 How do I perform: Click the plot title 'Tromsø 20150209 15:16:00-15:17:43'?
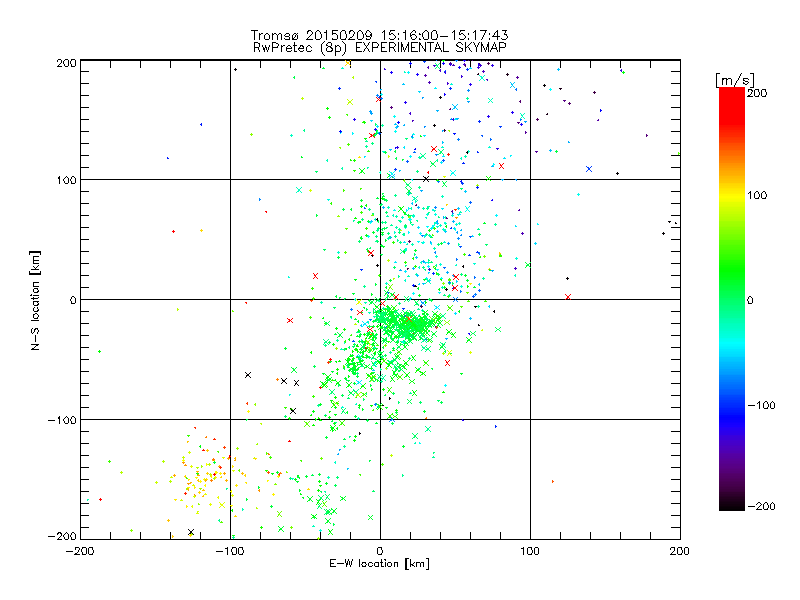click(x=379, y=35)
